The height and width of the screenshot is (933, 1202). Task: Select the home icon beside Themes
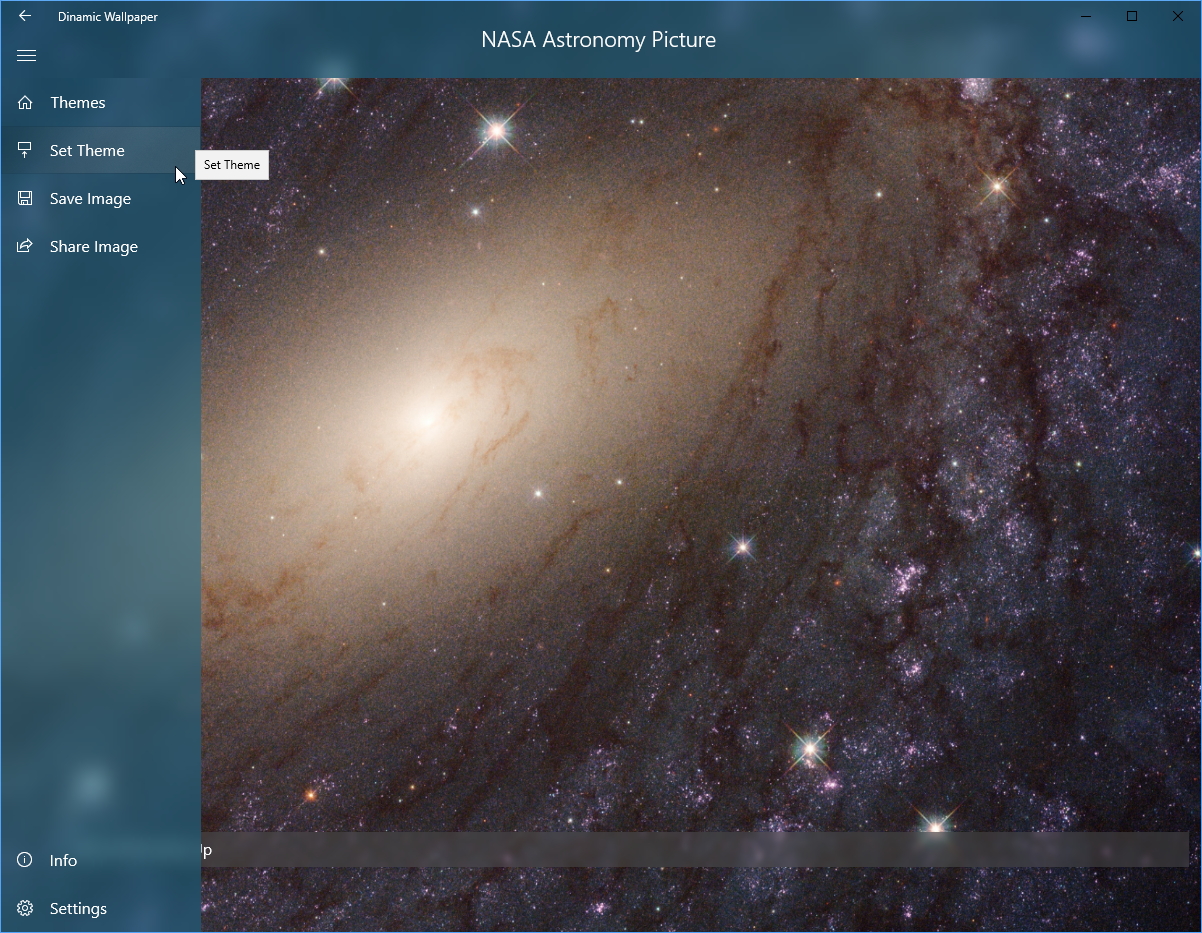[x=24, y=102]
